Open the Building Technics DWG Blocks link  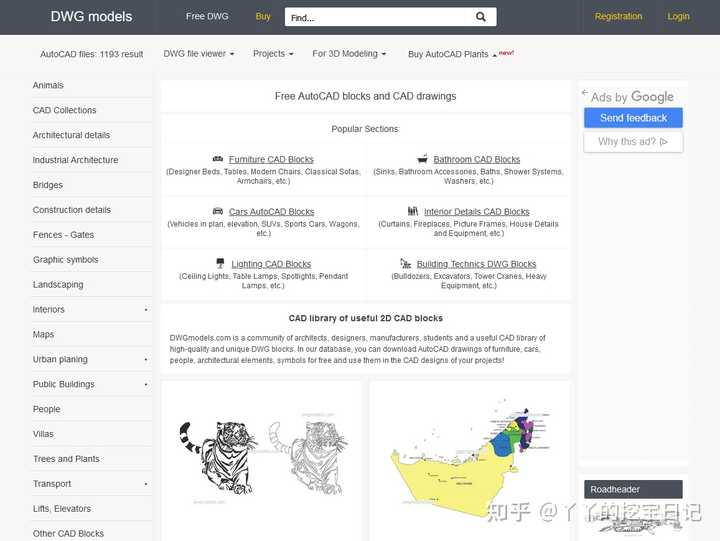[476, 264]
